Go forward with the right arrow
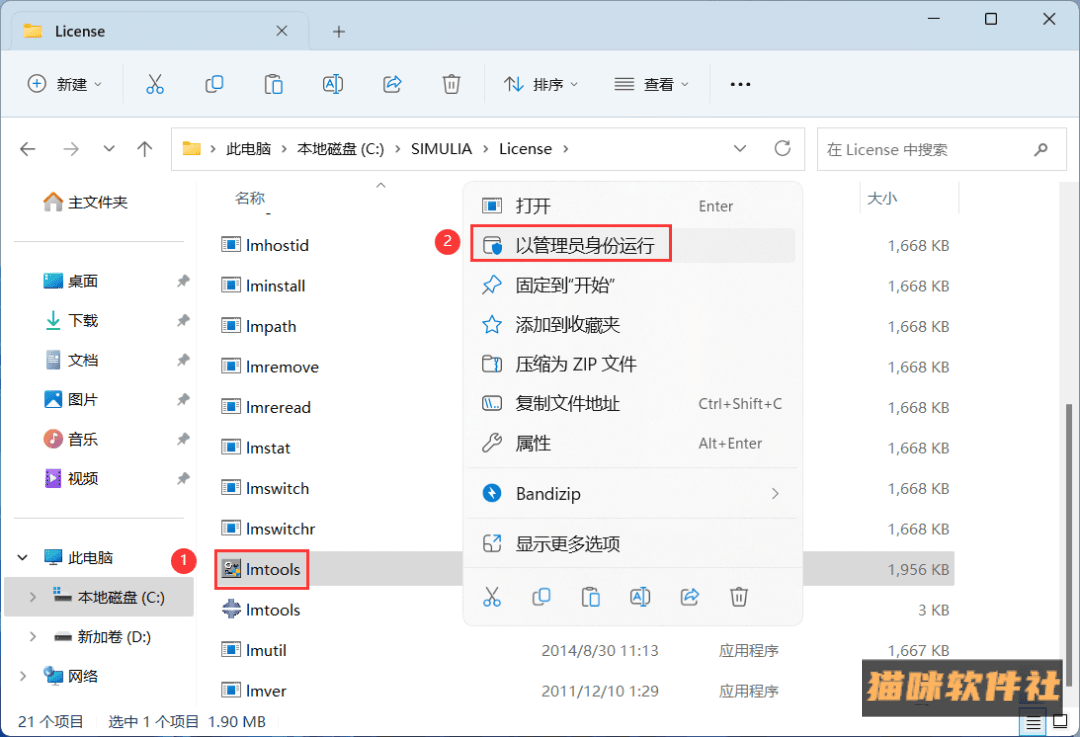 (x=71, y=149)
